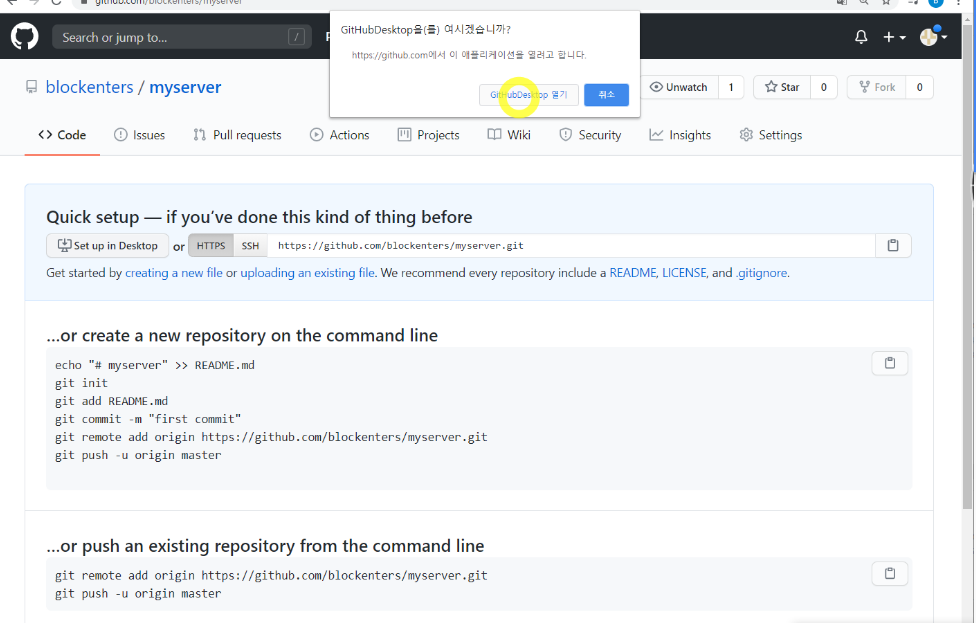The image size is (976, 623).
Task: Open the Wiki tab
Action: [509, 135]
